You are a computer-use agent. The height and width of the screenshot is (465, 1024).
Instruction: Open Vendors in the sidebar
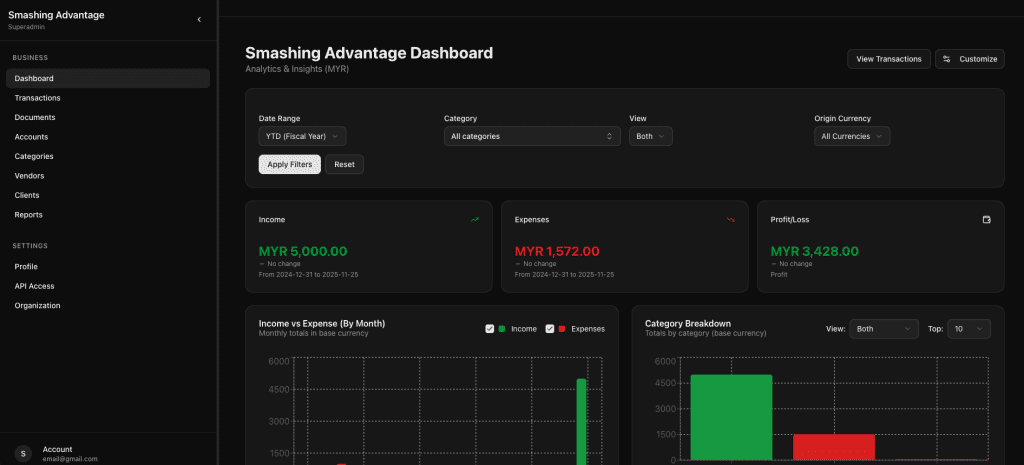coord(108,176)
